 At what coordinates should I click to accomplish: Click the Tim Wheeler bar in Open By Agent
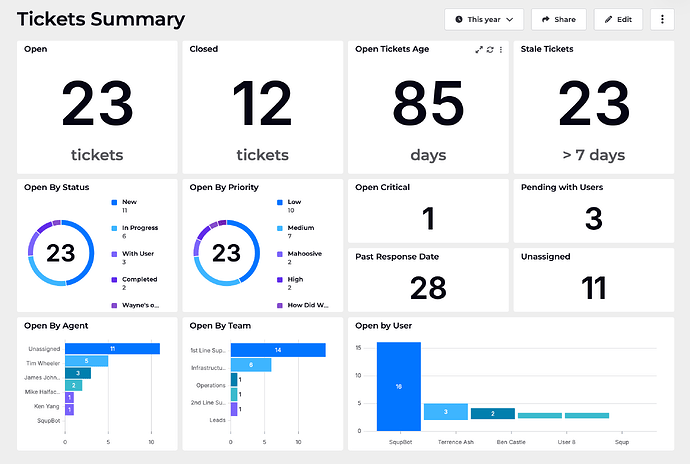tap(87, 361)
